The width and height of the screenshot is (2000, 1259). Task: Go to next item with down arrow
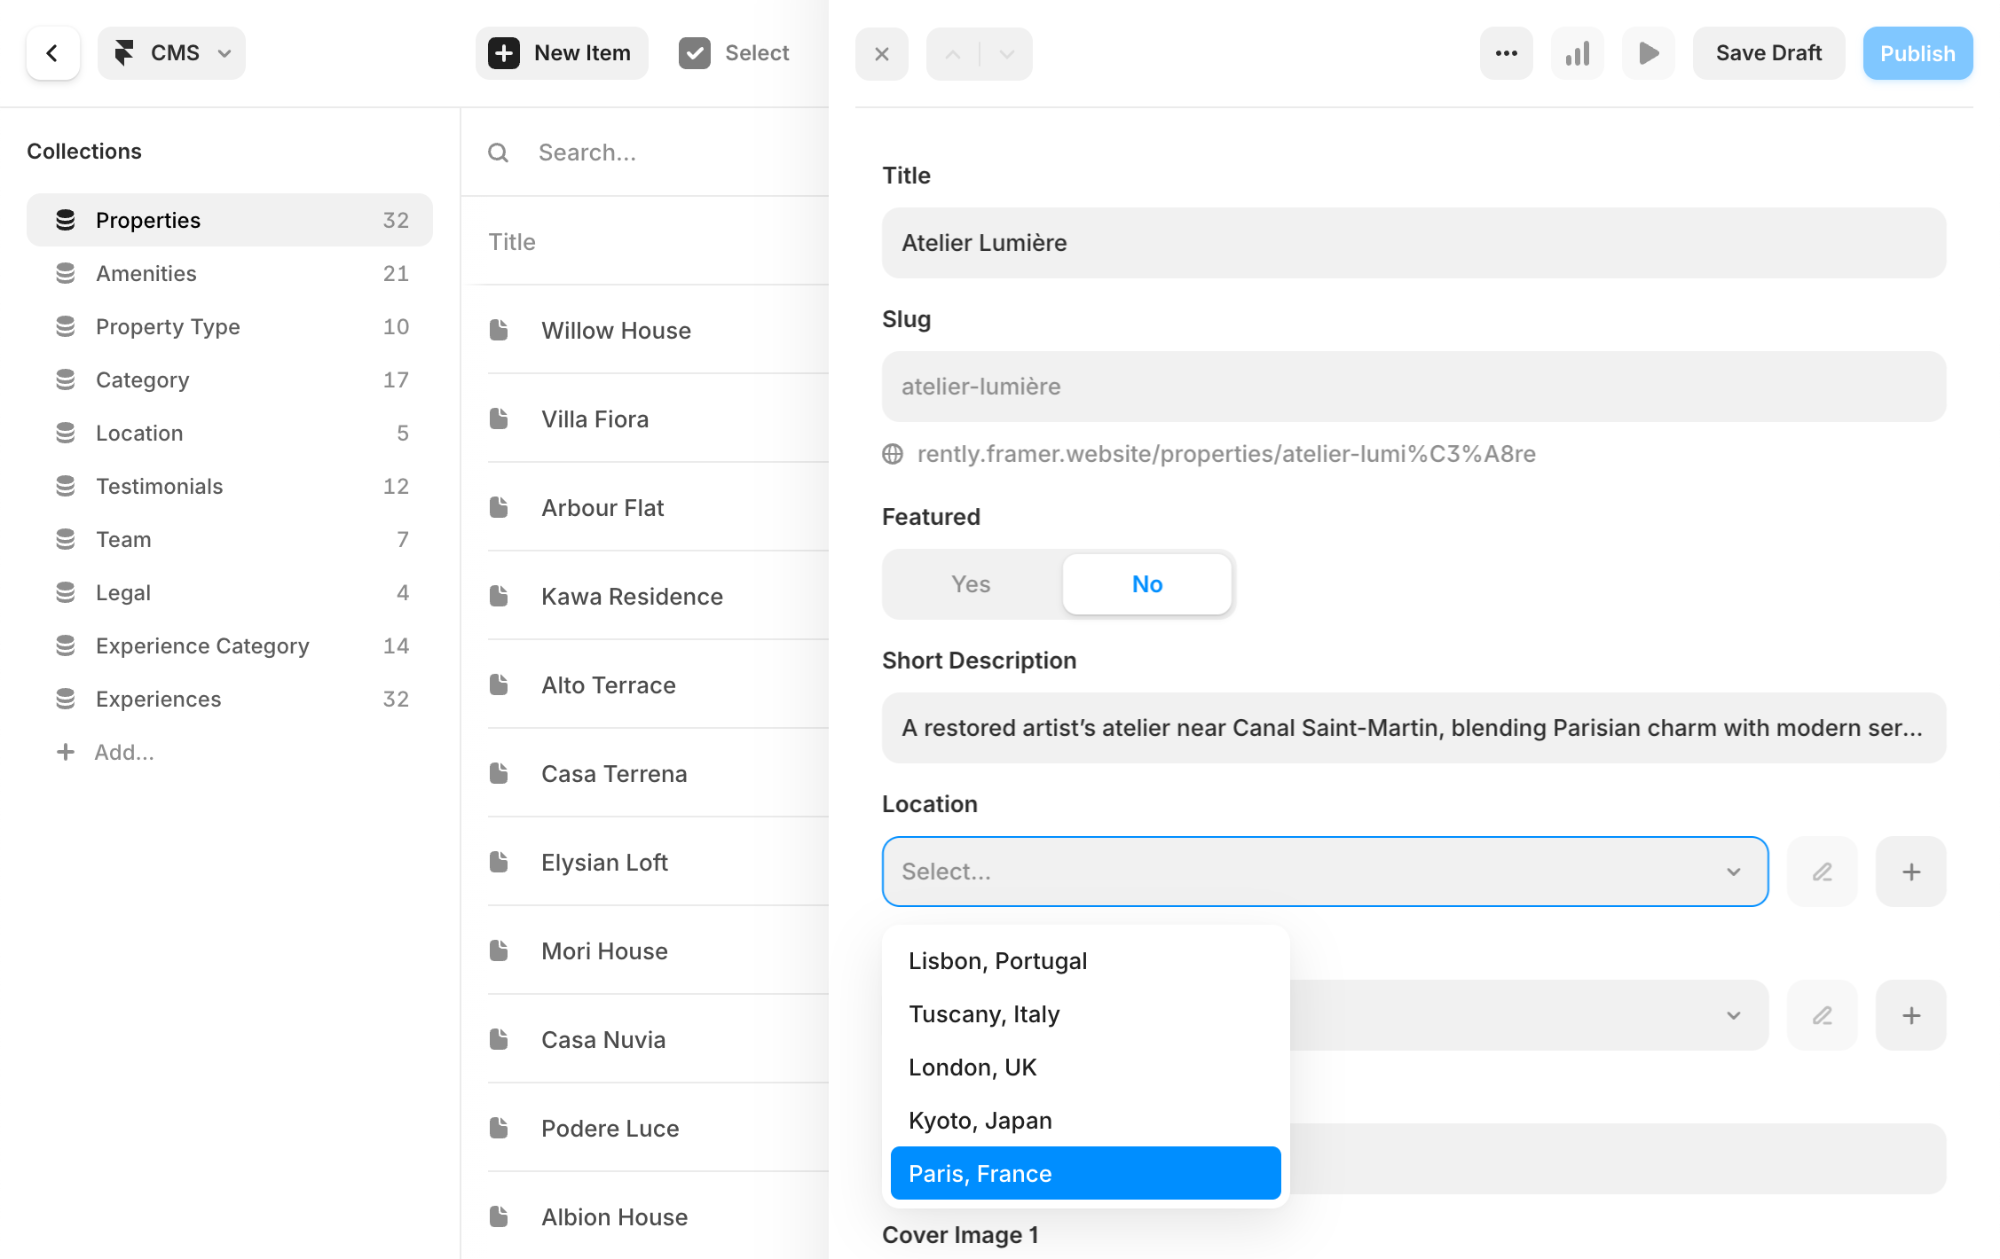point(1007,54)
